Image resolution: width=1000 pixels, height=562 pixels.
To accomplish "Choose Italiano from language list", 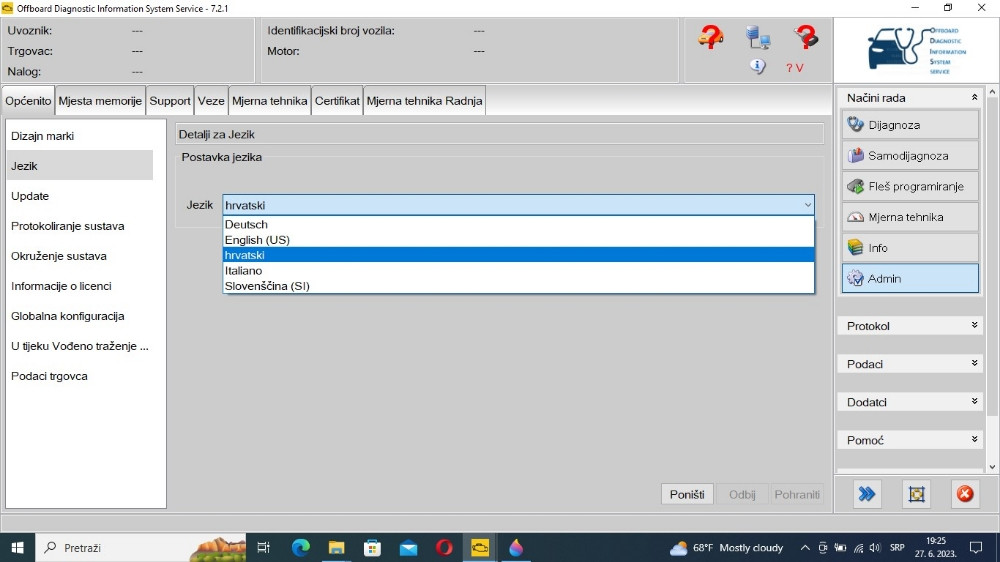I will (518, 270).
